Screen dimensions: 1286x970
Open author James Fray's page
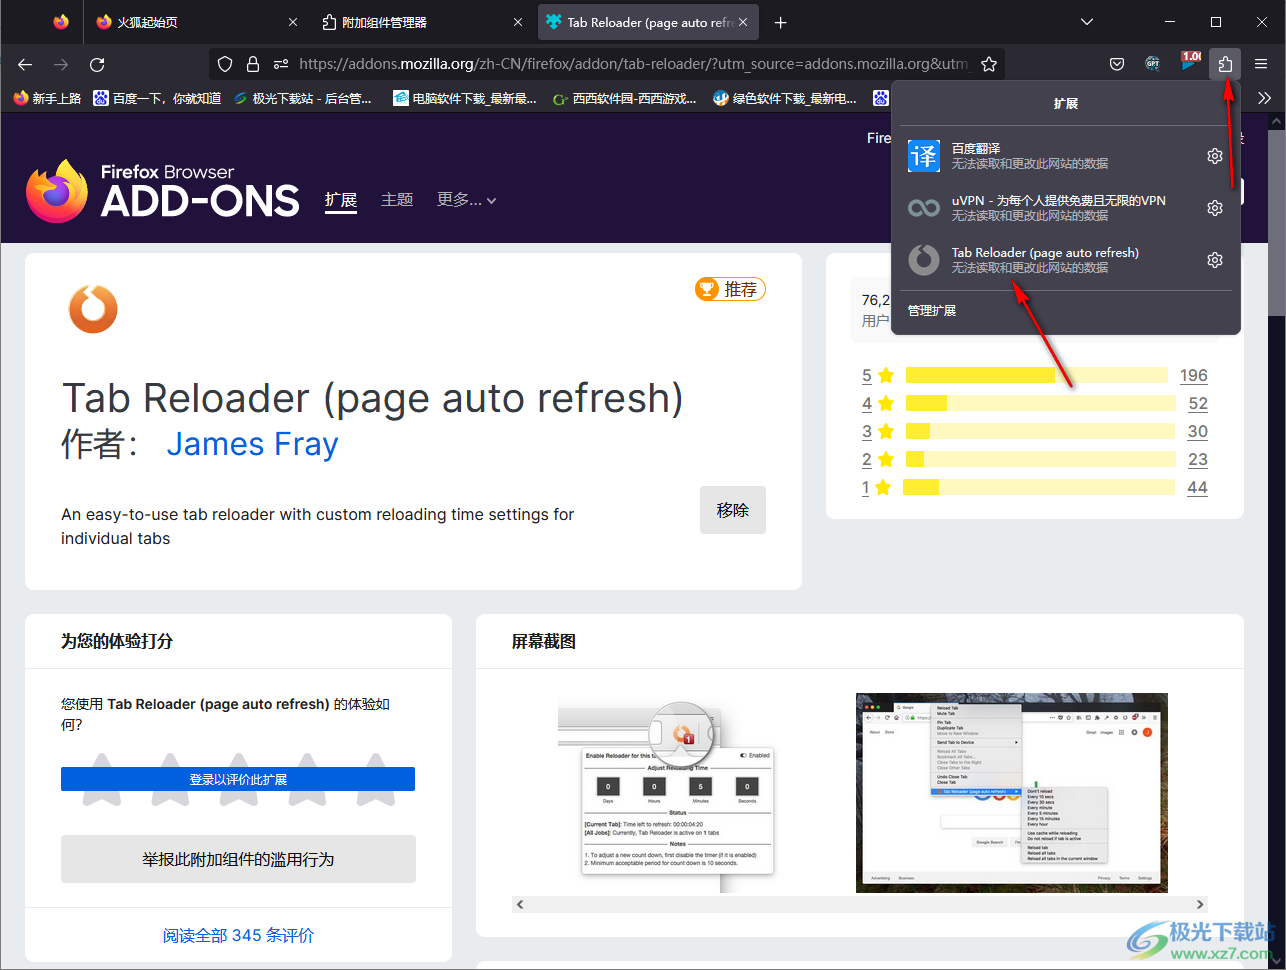(x=252, y=444)
